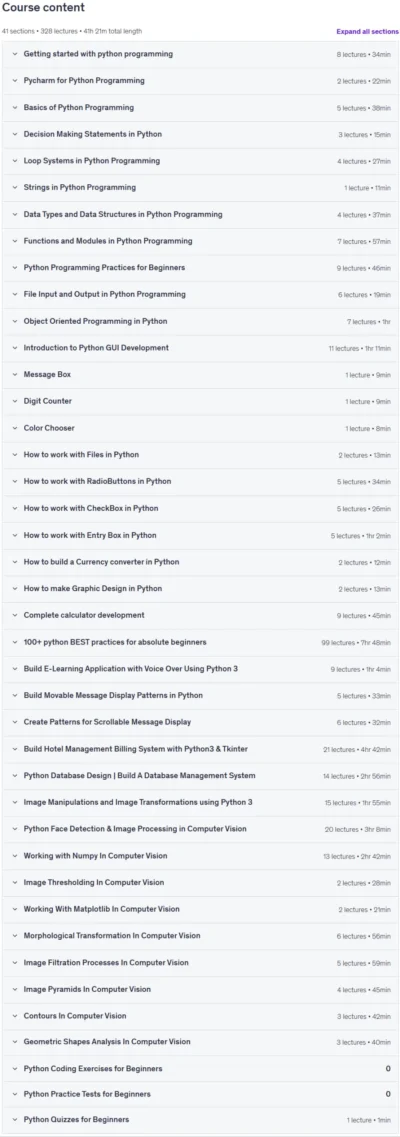This screenshot has height=1137, width=400.
Task: Click chevron for Complete calculator development
Action: click(14, 615)
